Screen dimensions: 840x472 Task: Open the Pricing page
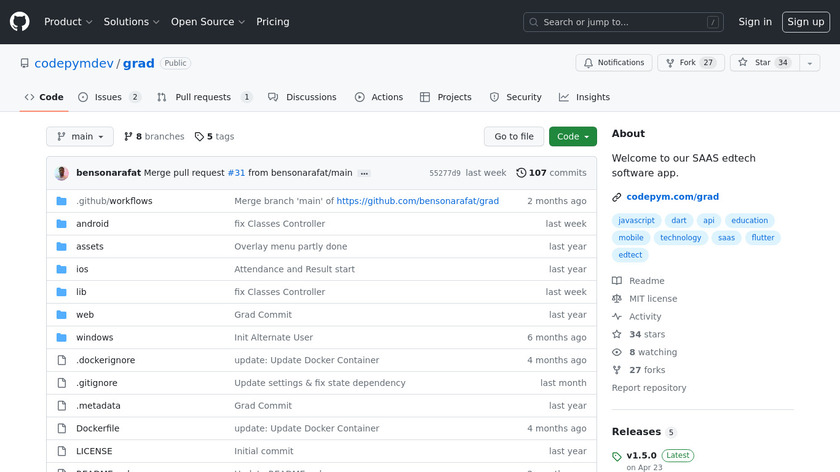tap(273, 22)
